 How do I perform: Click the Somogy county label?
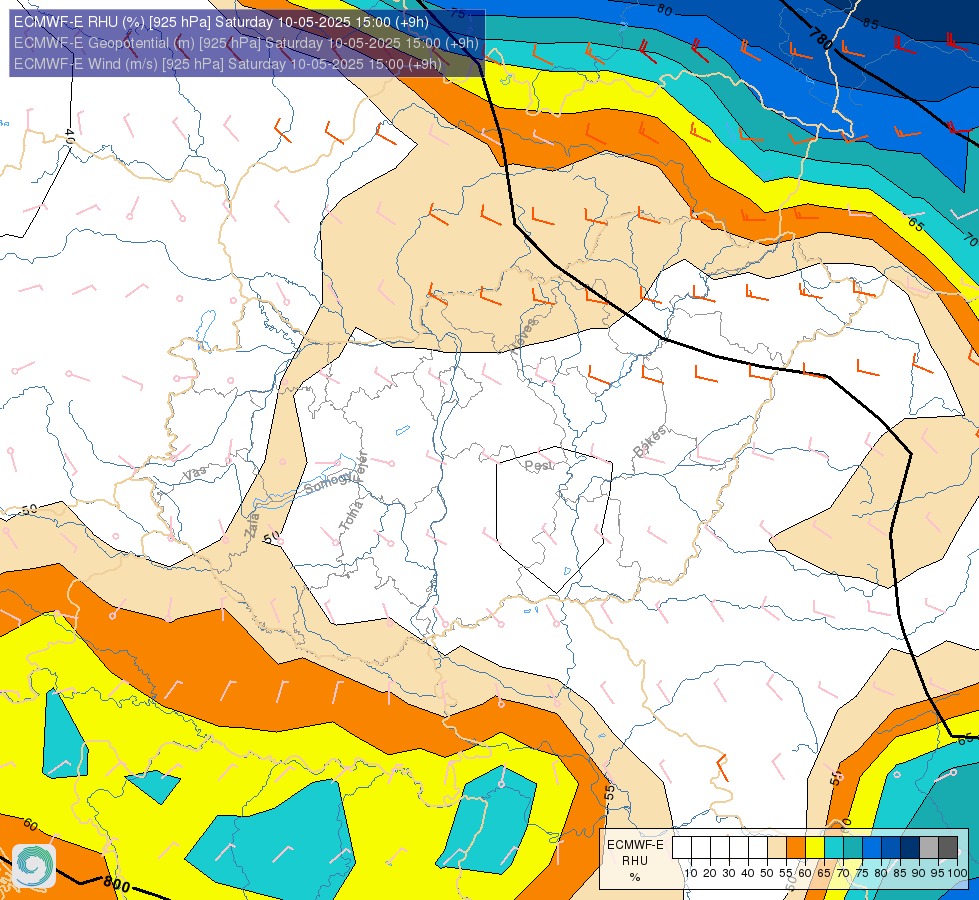pyautogui.click(x=327, y=483)
